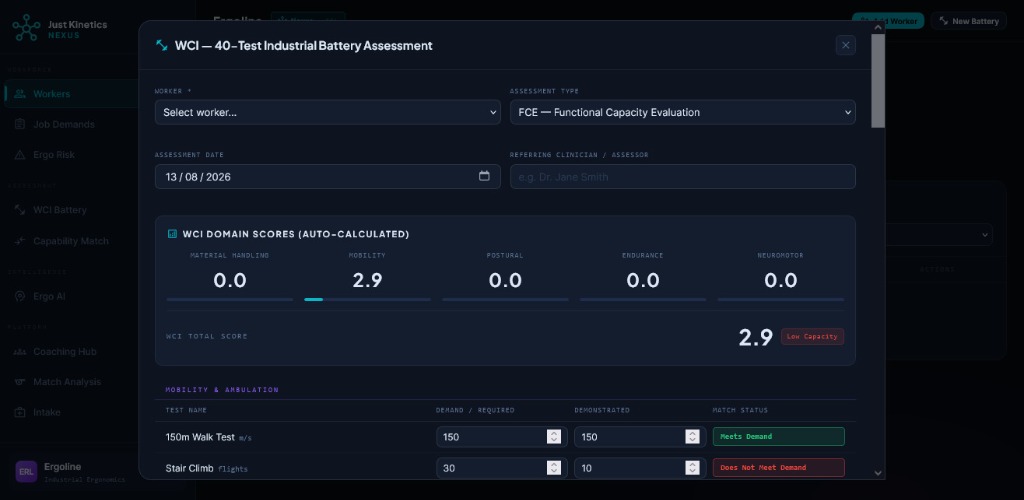Viewport: 1024px width, 500px height.
Task: Click the Stair Climb row name
Action: (x=189, y=468)
